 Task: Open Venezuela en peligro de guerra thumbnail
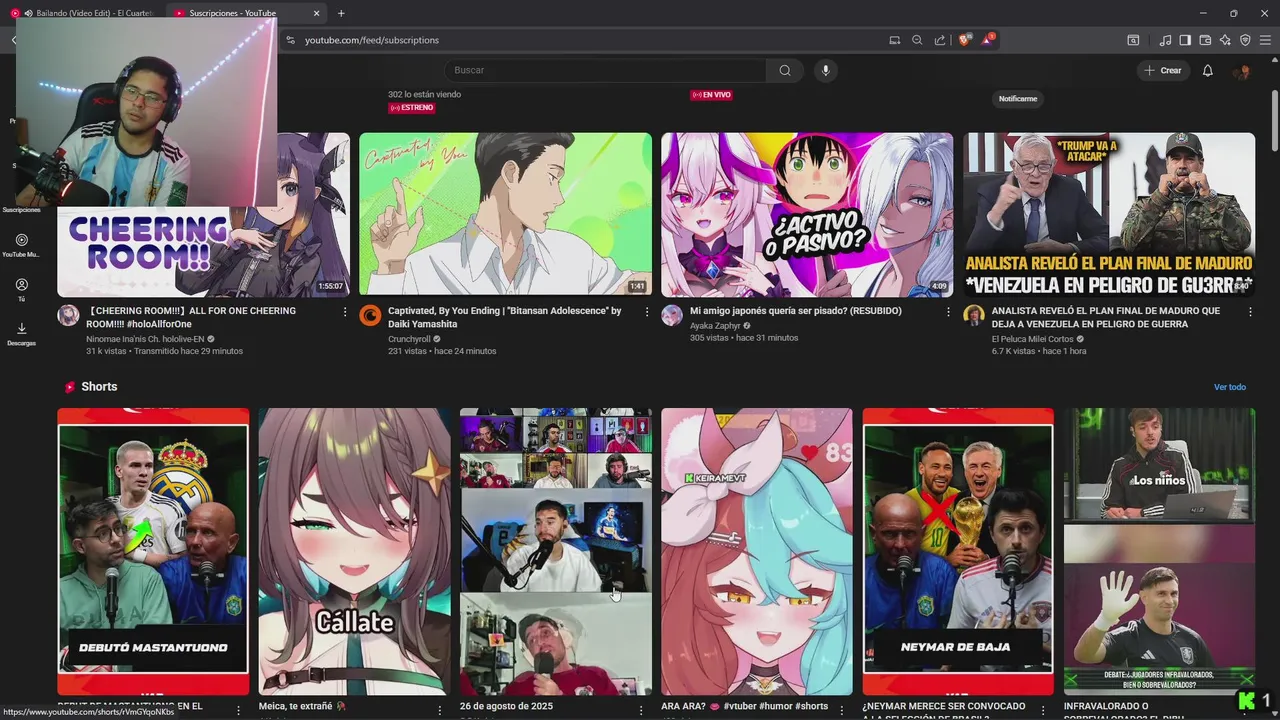(x=1109, y=215)
